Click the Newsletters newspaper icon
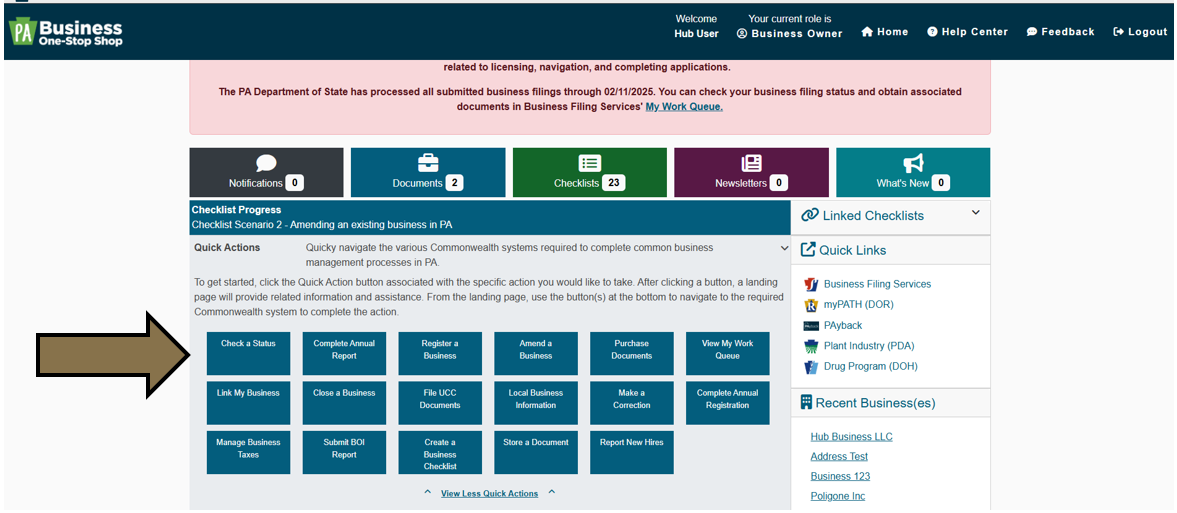 (x=751, y=163)
